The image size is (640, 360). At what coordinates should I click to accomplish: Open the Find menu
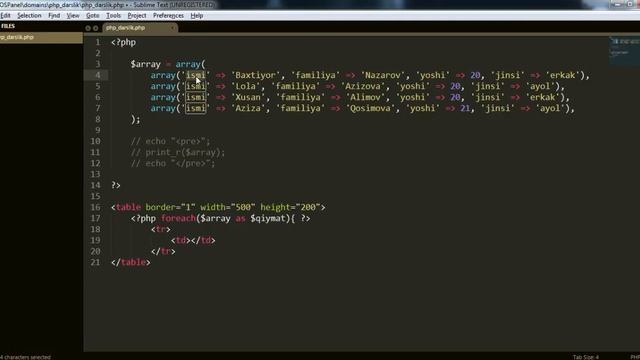[54, 16]
